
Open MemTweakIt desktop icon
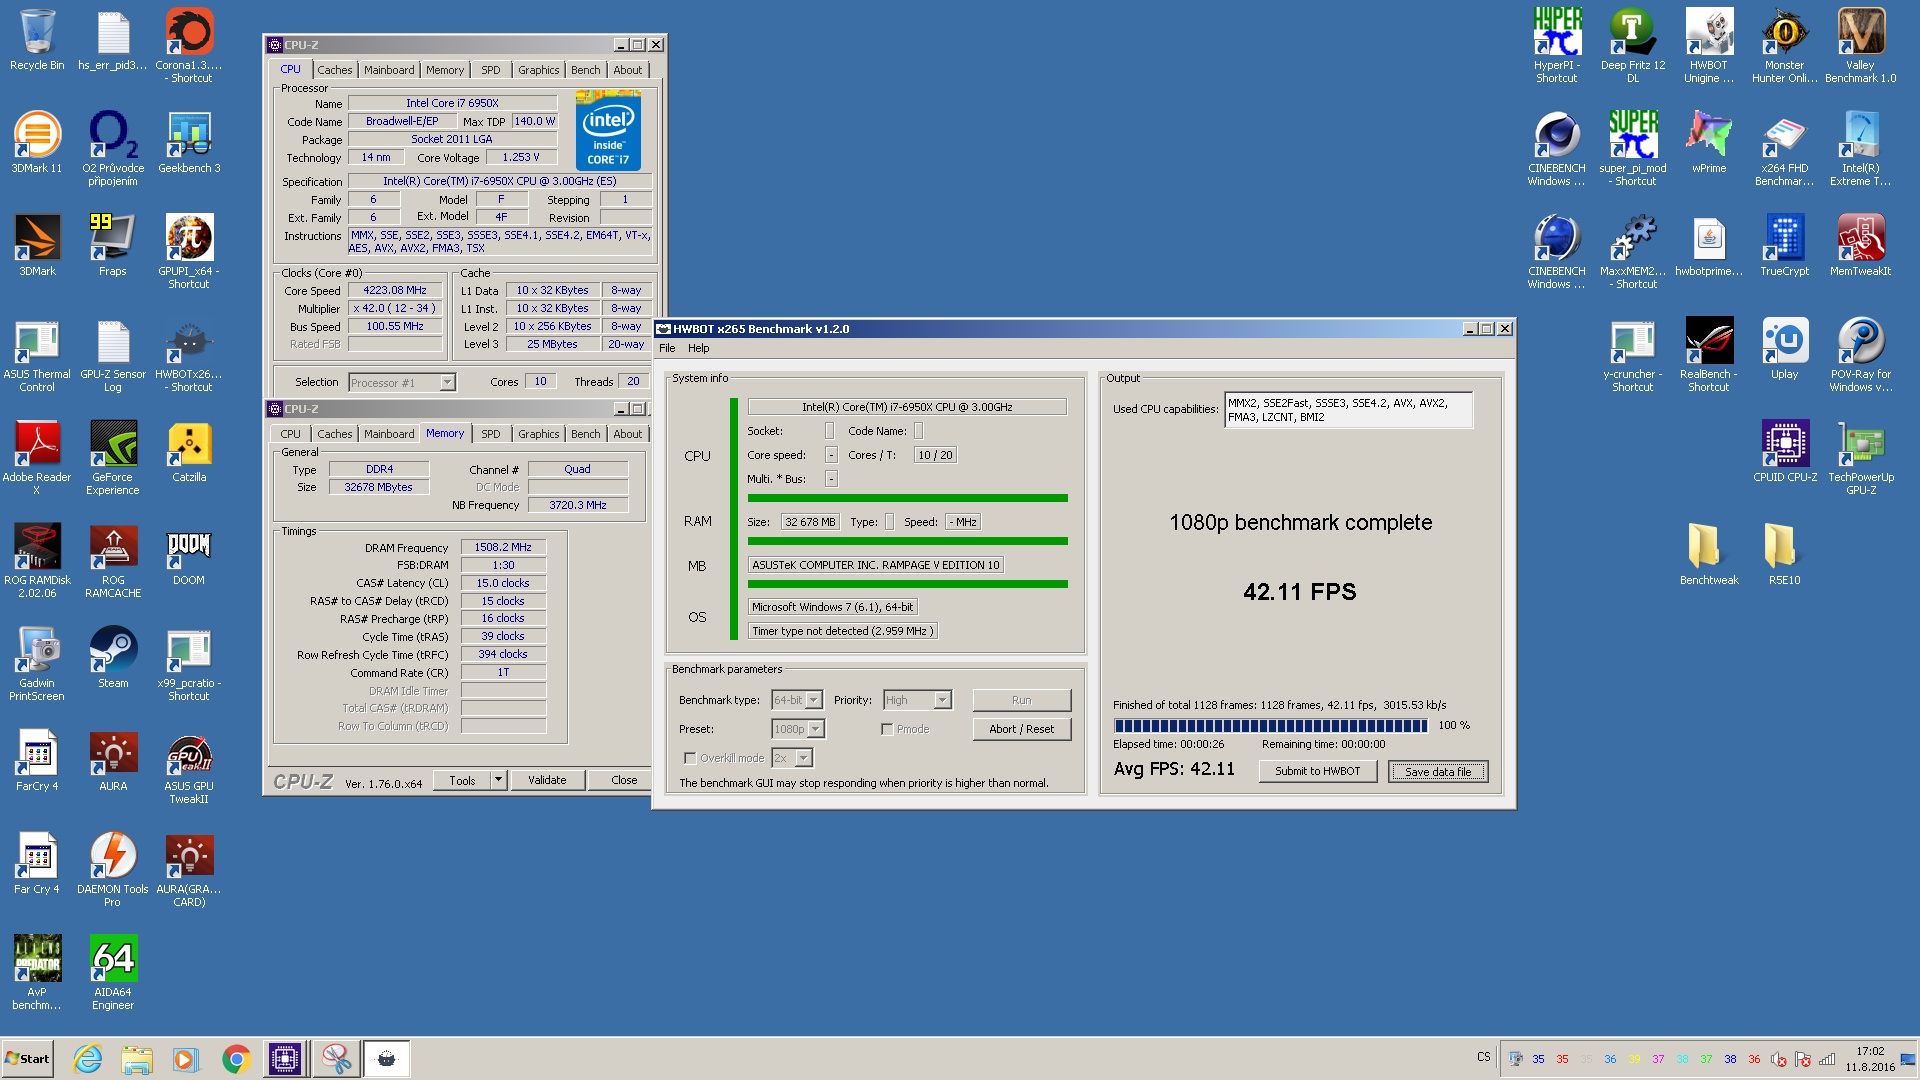click(1860, 245)
